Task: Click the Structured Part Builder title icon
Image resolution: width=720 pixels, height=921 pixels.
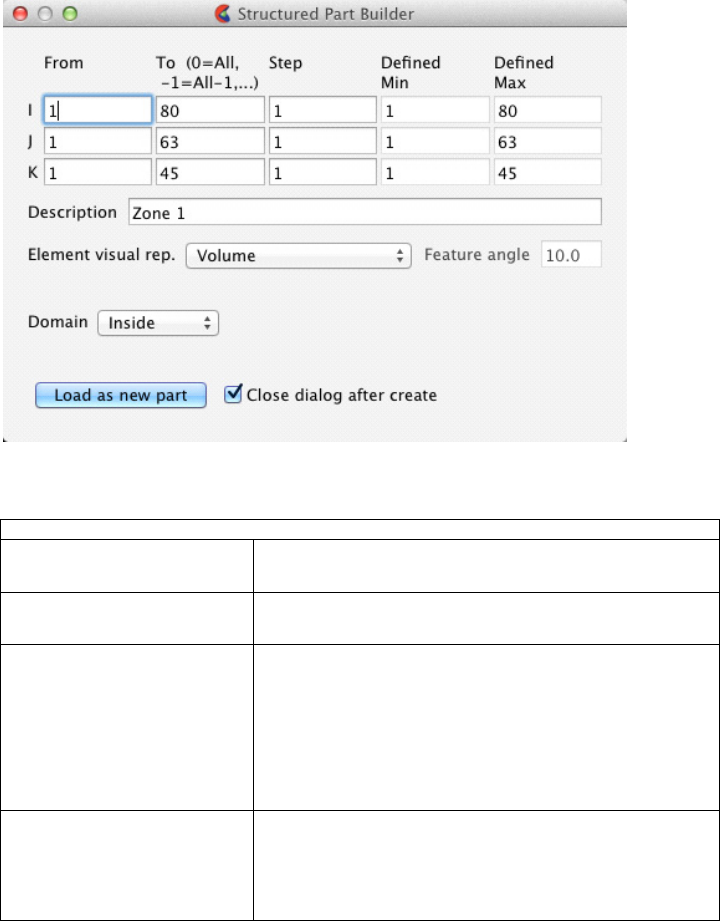Action: point(222,15)
